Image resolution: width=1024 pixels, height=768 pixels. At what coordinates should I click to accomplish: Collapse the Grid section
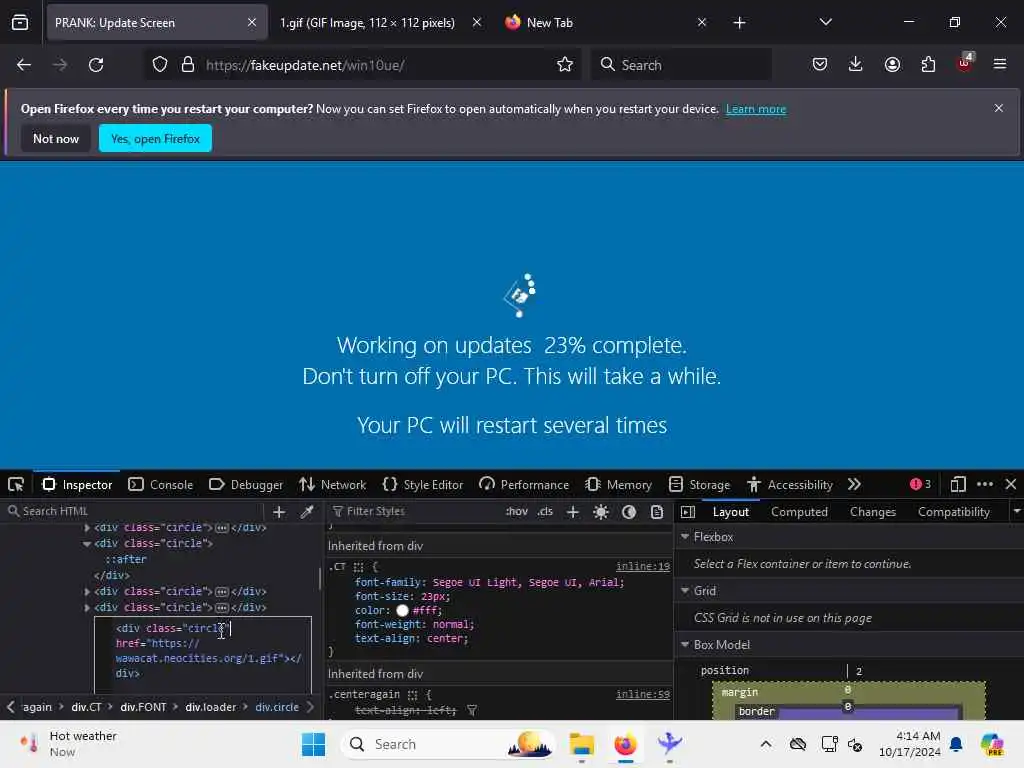(x=685, y=590)
